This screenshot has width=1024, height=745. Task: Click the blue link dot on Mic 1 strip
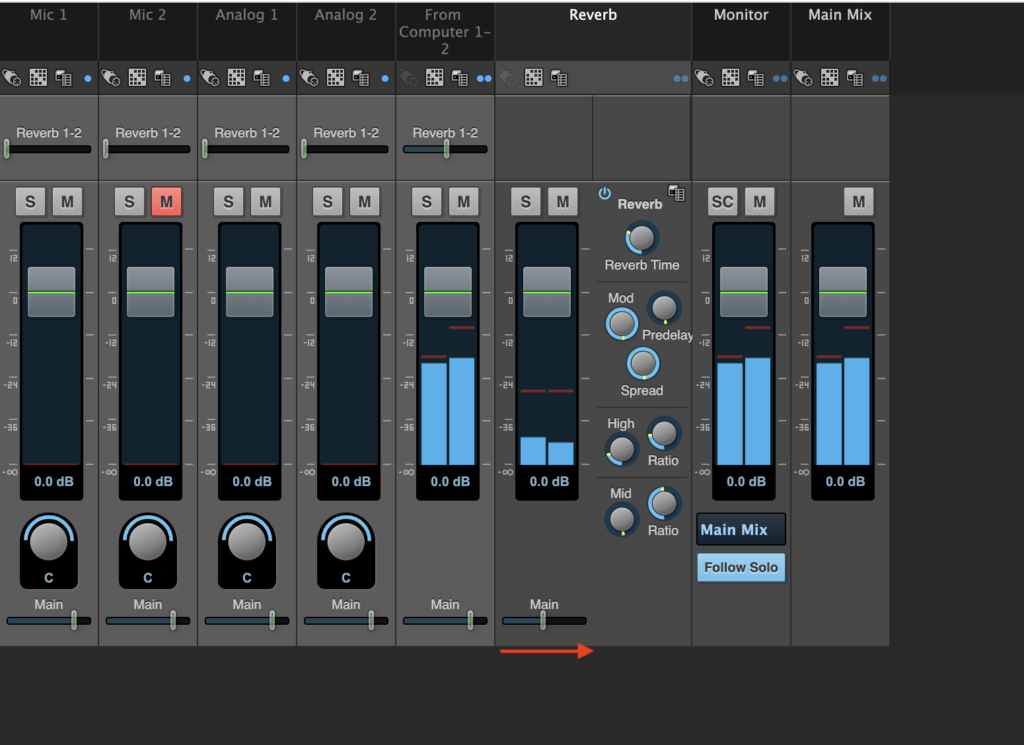(87, 77)
